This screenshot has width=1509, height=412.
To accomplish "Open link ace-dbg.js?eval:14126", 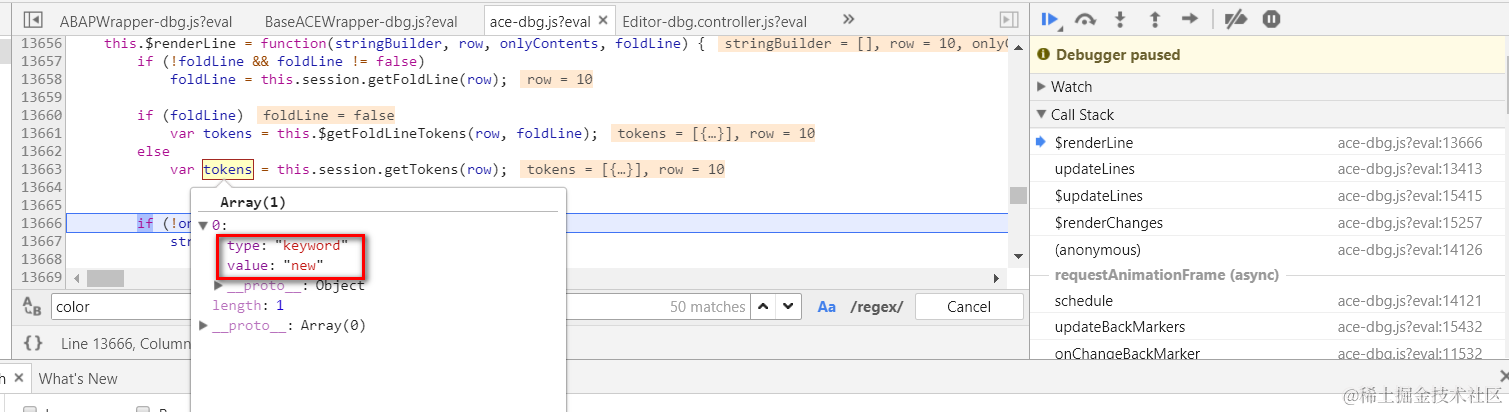I will pos(1410,250).
